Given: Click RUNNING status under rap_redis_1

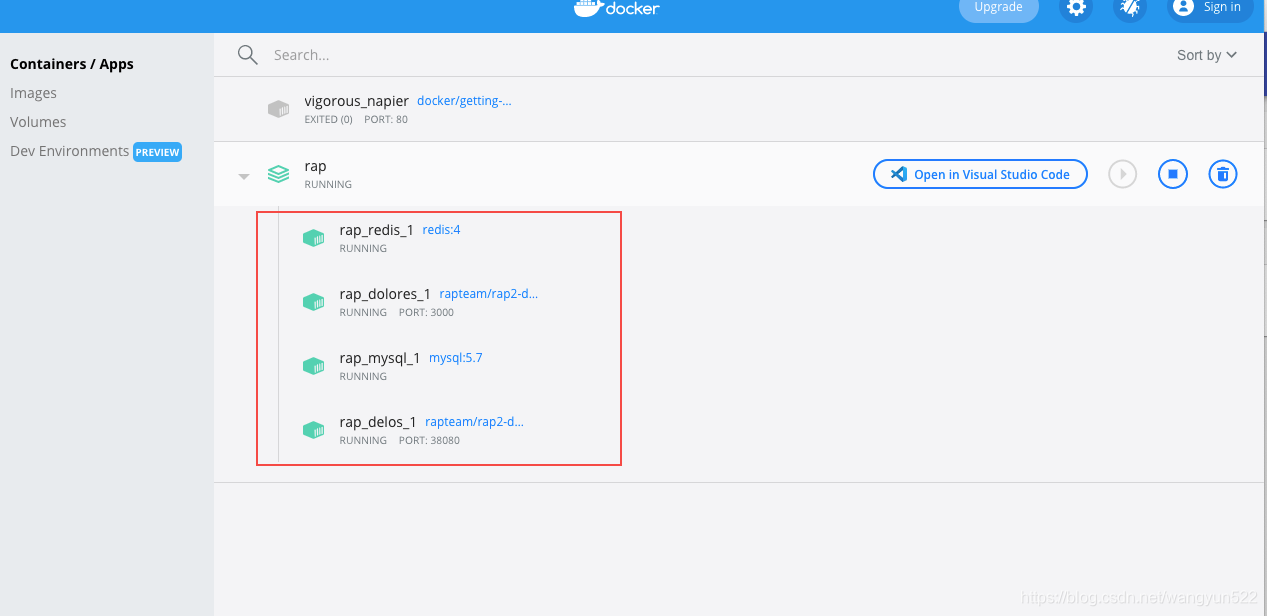Looking at the screenshot, I should click(363, 249).
